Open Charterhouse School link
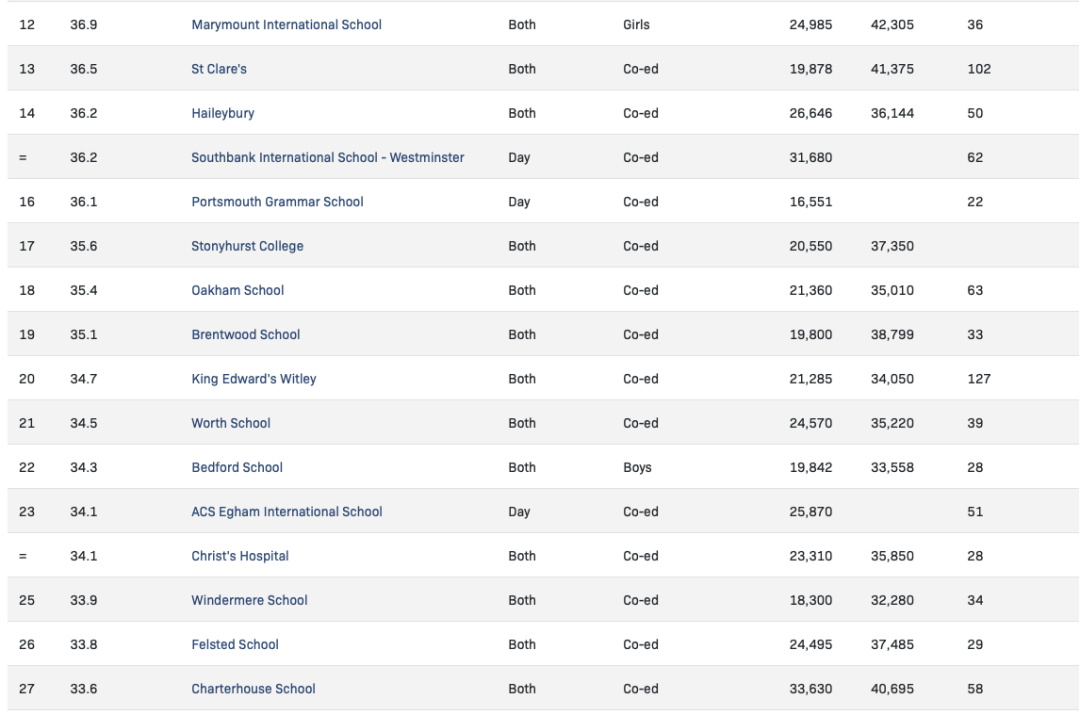 coord(253,689)
